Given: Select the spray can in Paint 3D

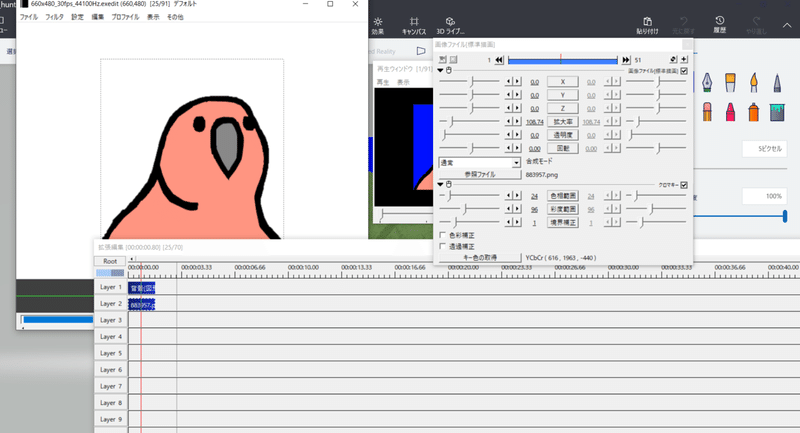Looking at the screenshot, I should [x=754, y=112].
